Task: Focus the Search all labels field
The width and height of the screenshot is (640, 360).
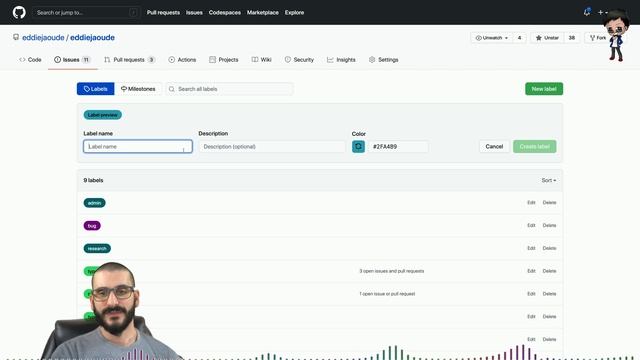Action: (229, 89)
